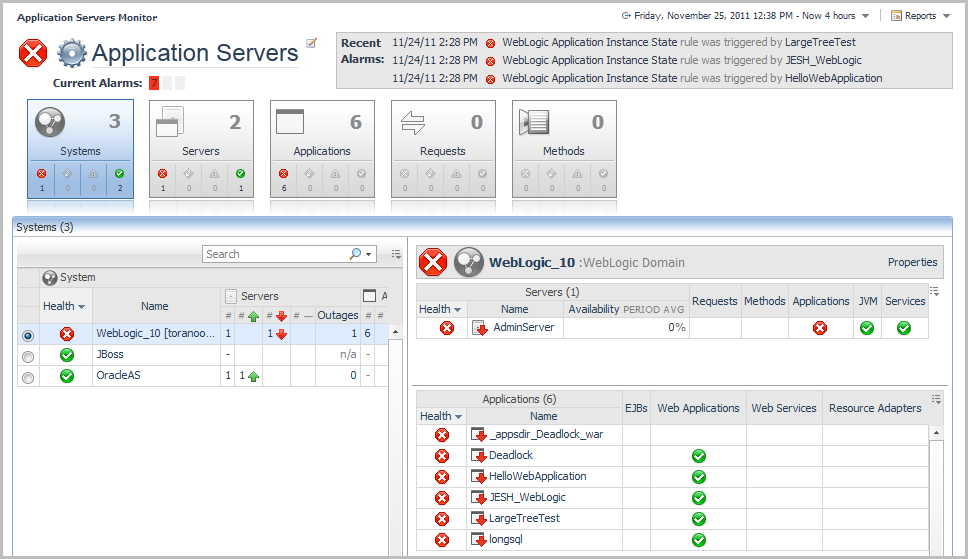The width and height of the screenshot is (968, 559).
Task: Click the WebLogic_10 [toranoo... system name
Action: [156, 334]
